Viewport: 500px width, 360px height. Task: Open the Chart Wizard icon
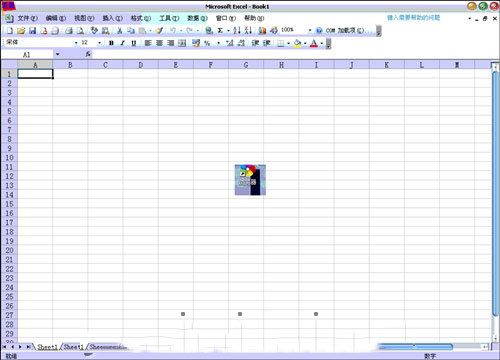coord(262,30)
